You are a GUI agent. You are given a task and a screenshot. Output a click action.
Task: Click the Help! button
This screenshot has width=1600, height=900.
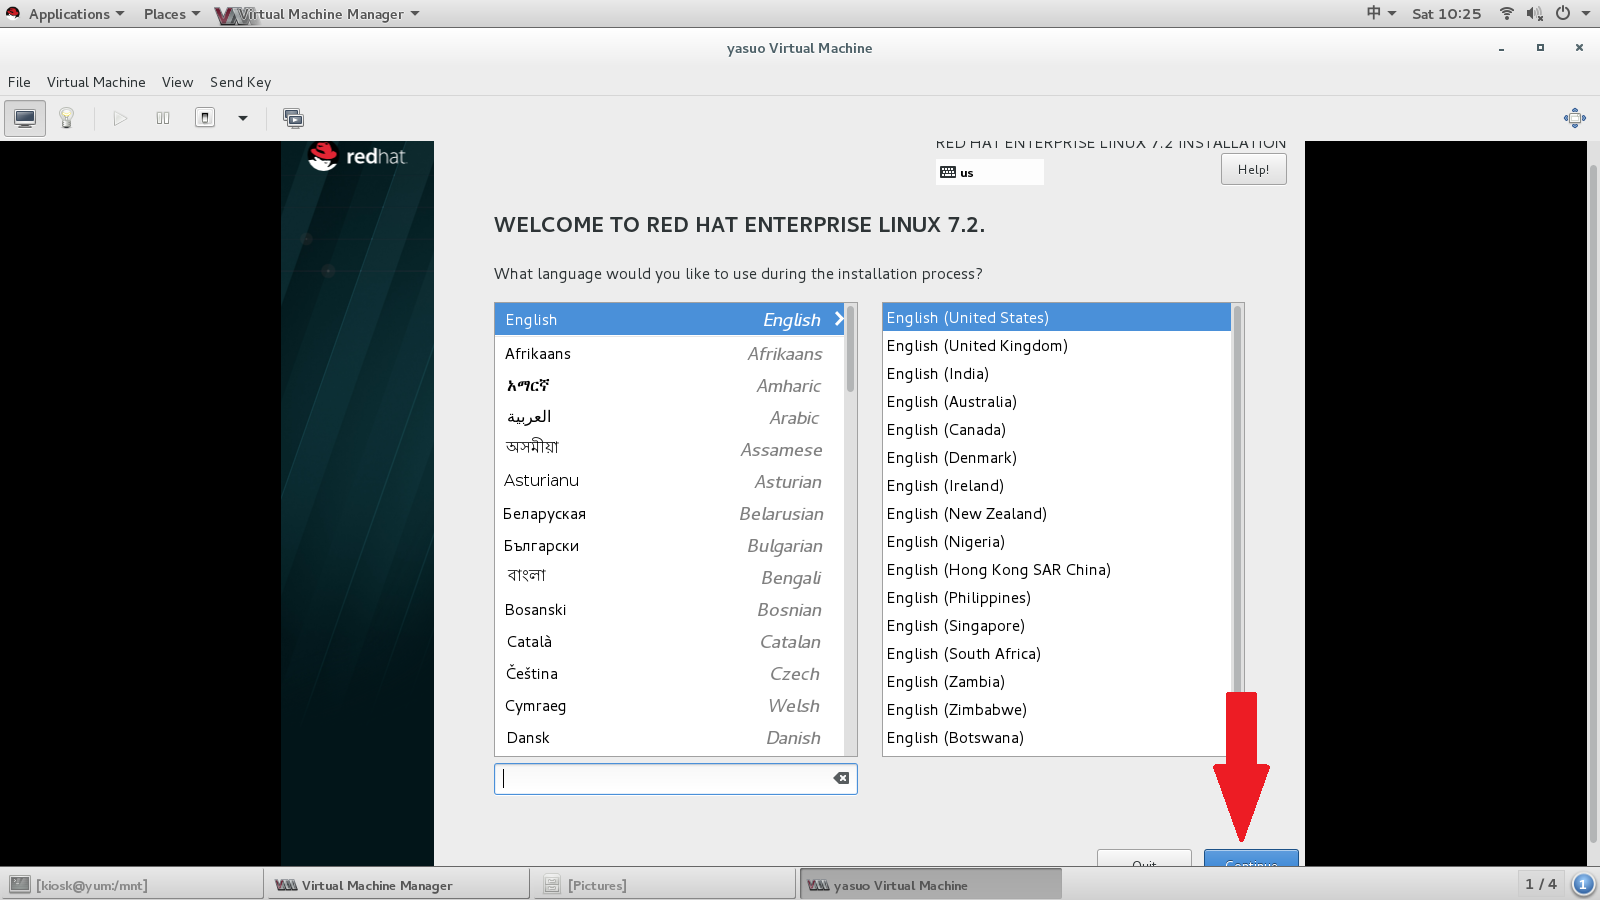pos(1253,169)
